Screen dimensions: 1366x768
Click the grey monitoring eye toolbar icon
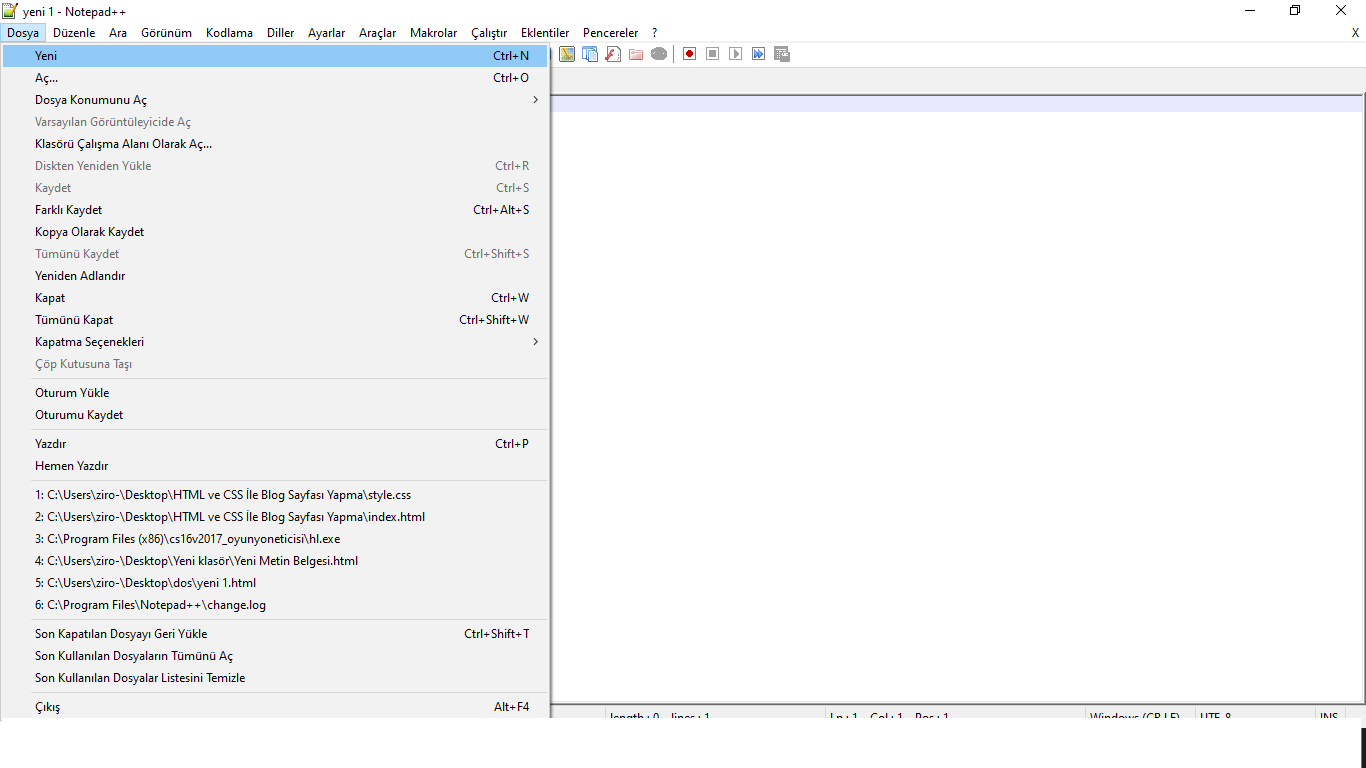(x=659, y=54)
